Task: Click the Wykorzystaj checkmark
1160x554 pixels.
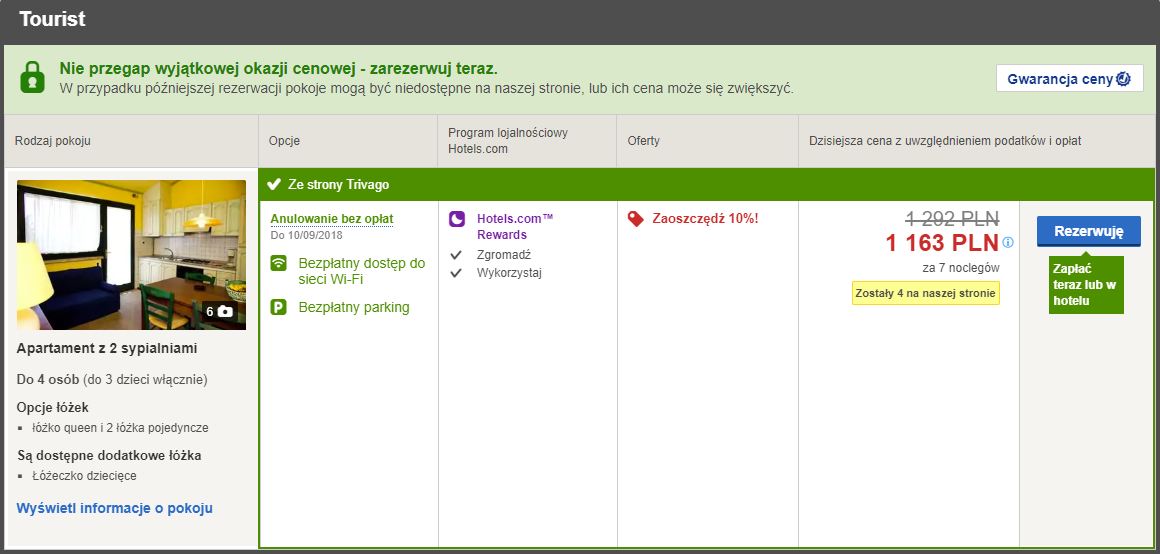Action: click(456, 273)
